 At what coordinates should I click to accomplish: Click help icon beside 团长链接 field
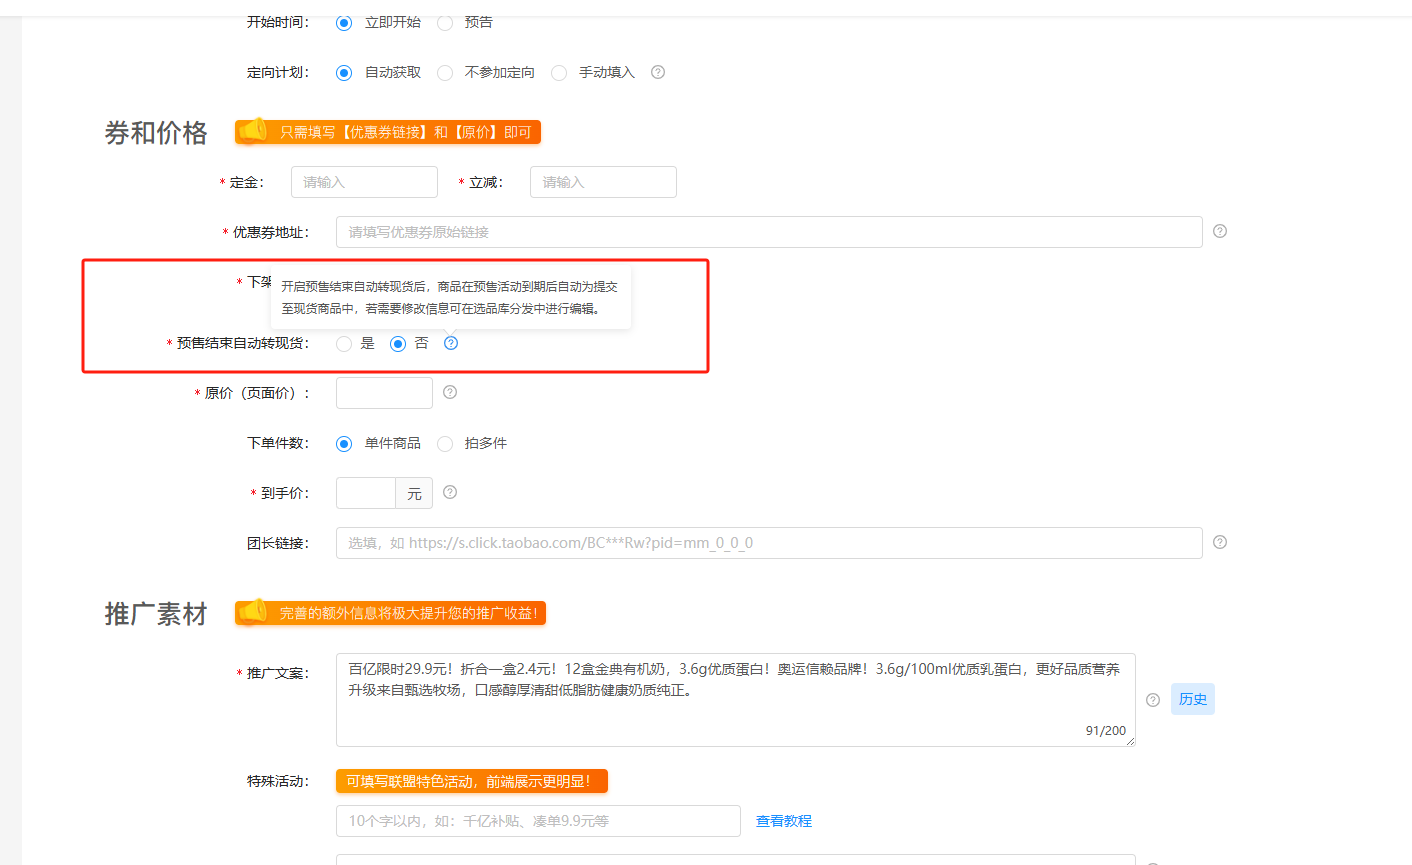1220,542
